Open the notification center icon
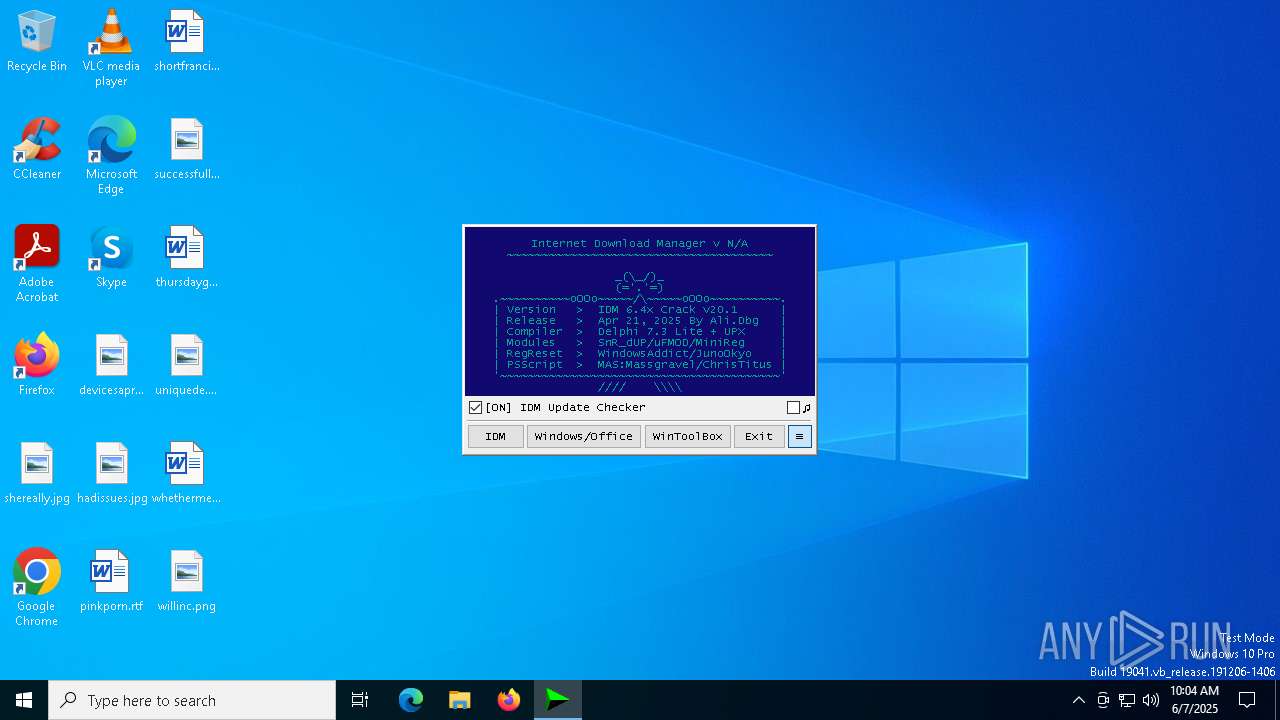Image resolution: width=1280 pixels, height=720 pixels. (x=1247, y=700)
